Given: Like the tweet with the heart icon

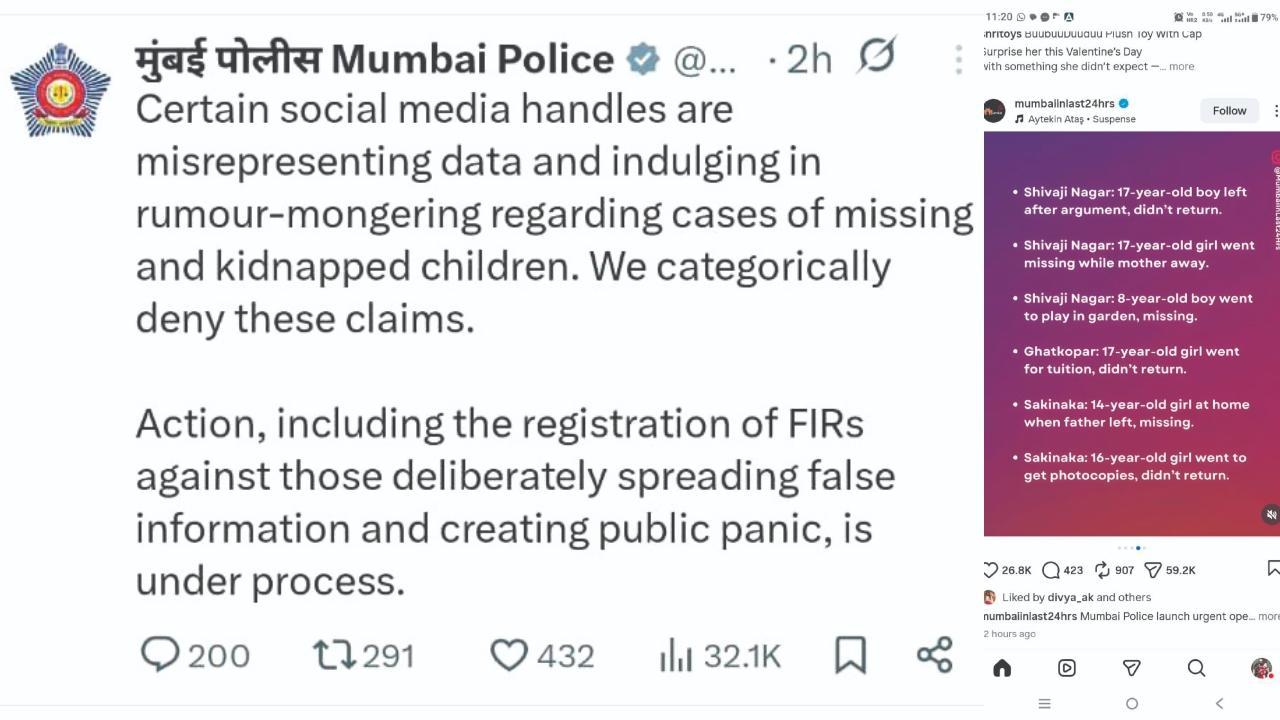Looking at the screenshot, I should (509, 655).
